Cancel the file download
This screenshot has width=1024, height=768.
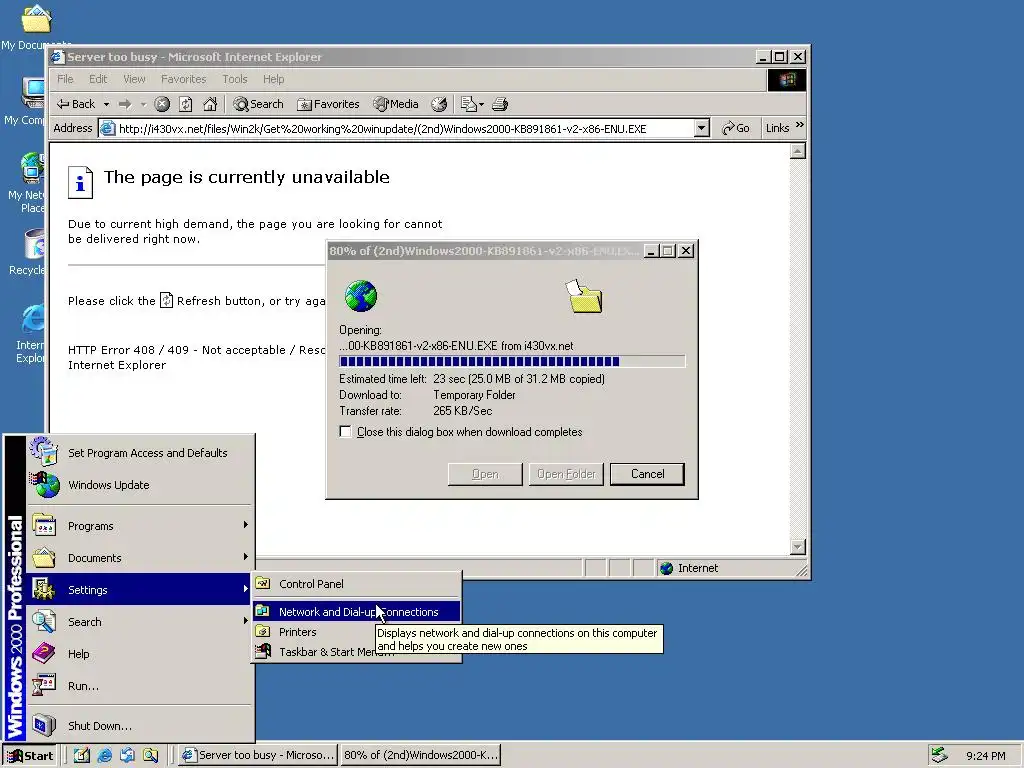click(x=647, y=474)
